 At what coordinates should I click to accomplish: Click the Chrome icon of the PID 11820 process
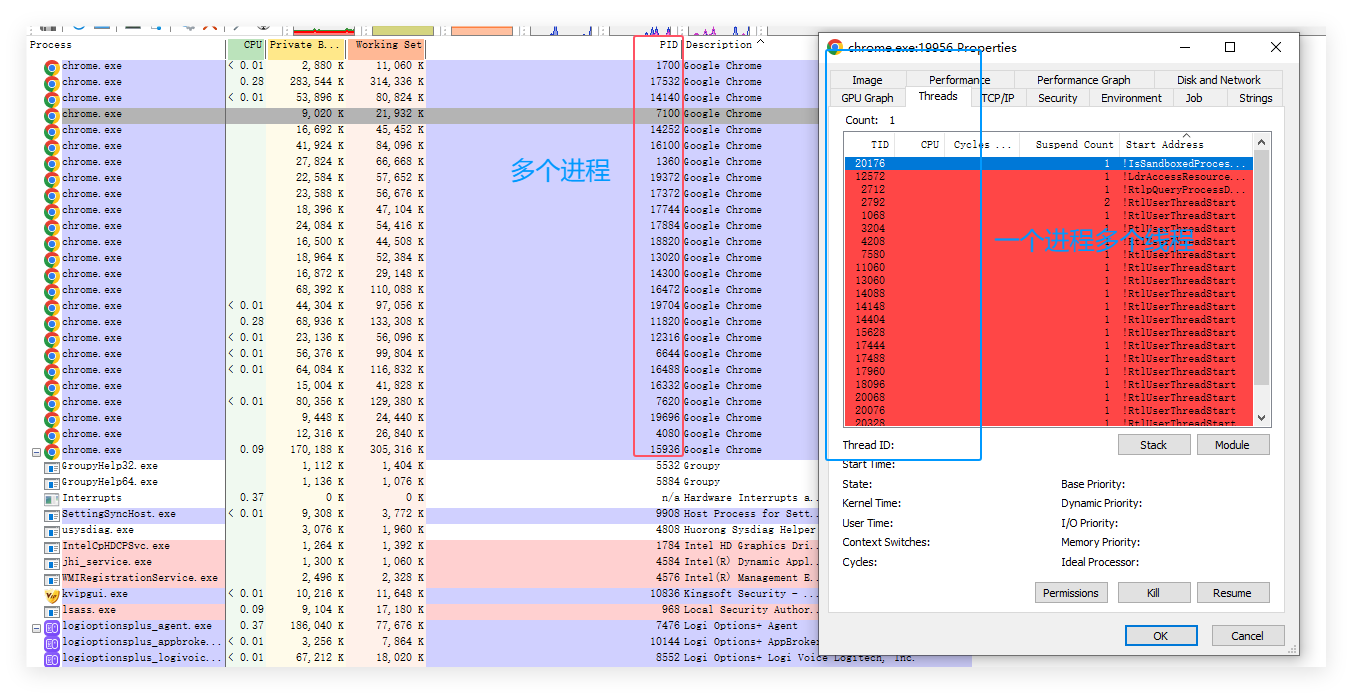(x=51, y=323)
